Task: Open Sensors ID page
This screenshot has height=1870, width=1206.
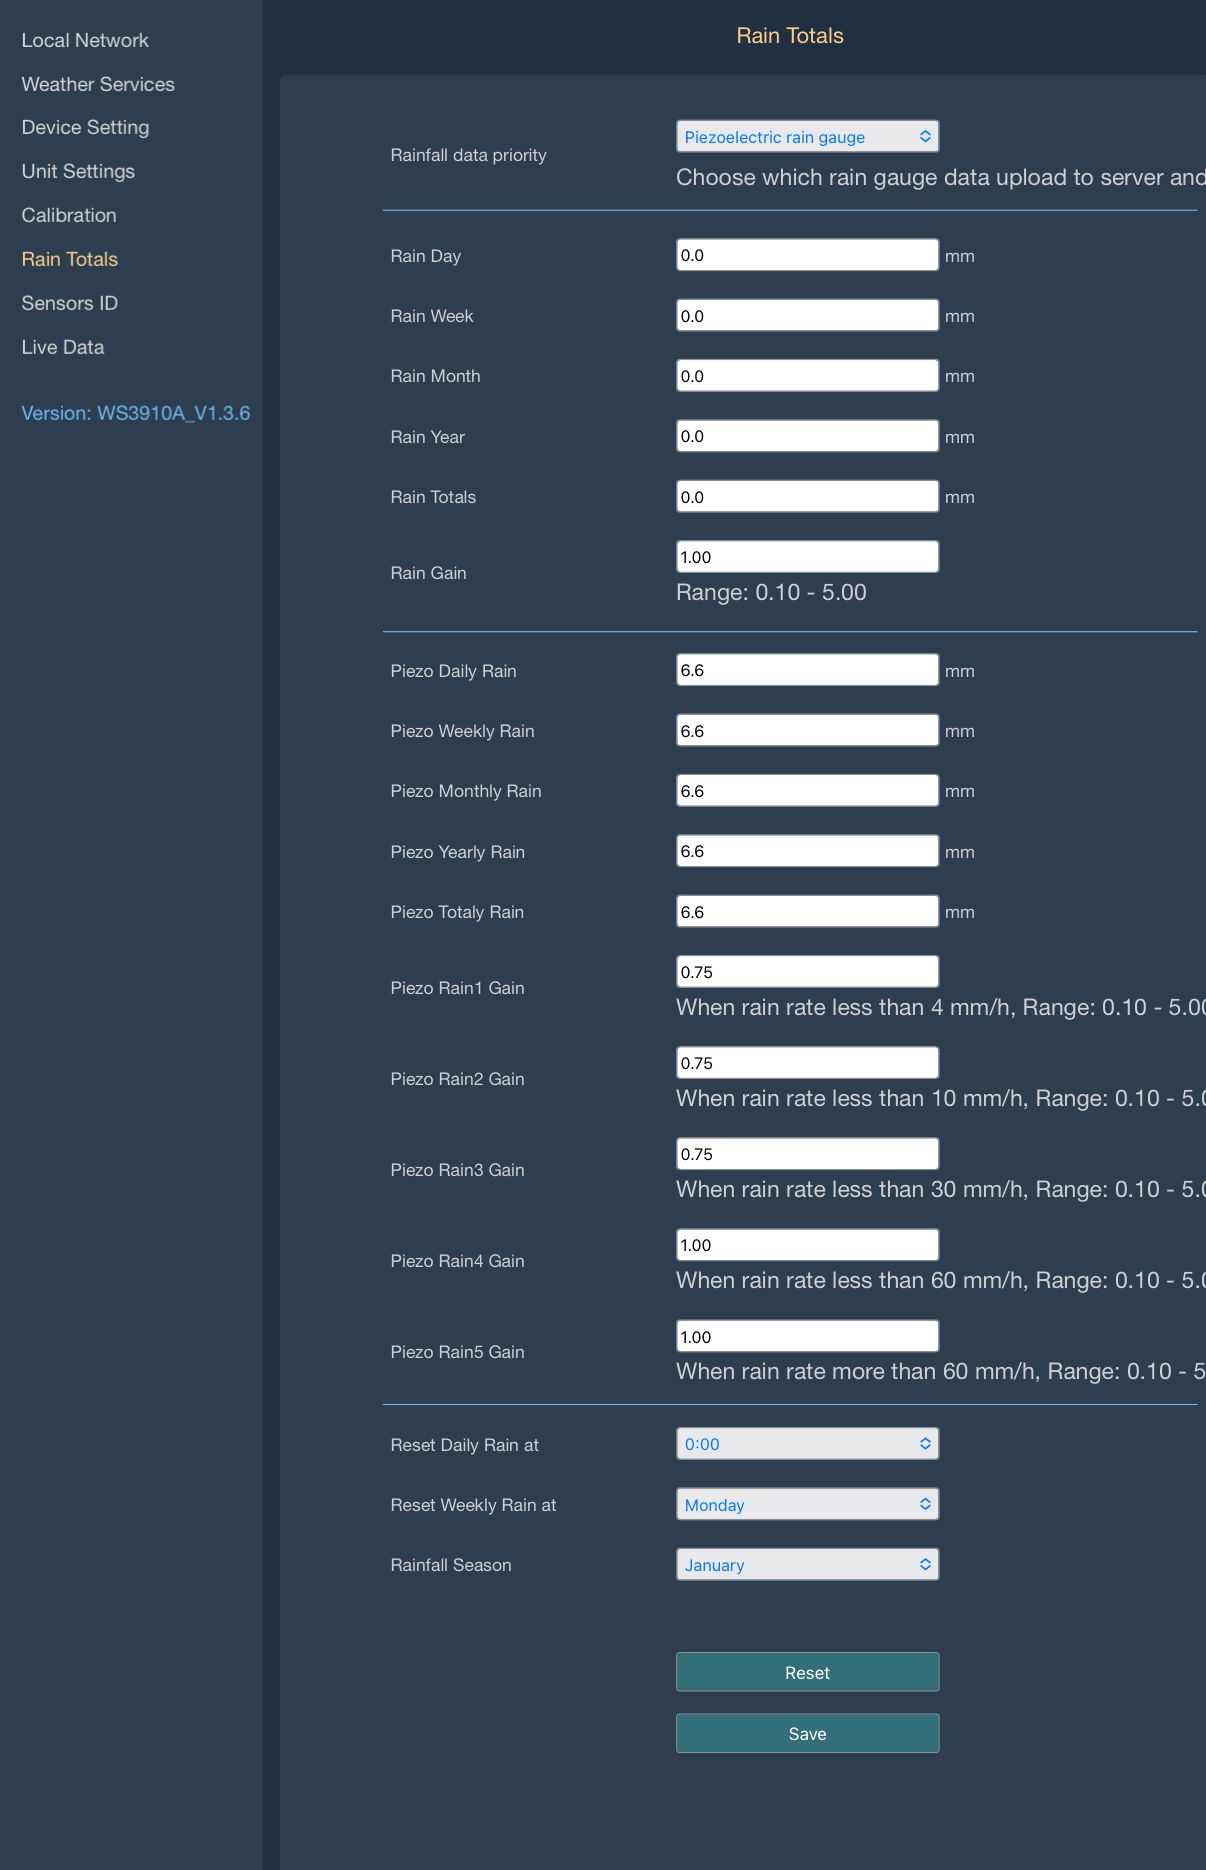Action: 70,303
